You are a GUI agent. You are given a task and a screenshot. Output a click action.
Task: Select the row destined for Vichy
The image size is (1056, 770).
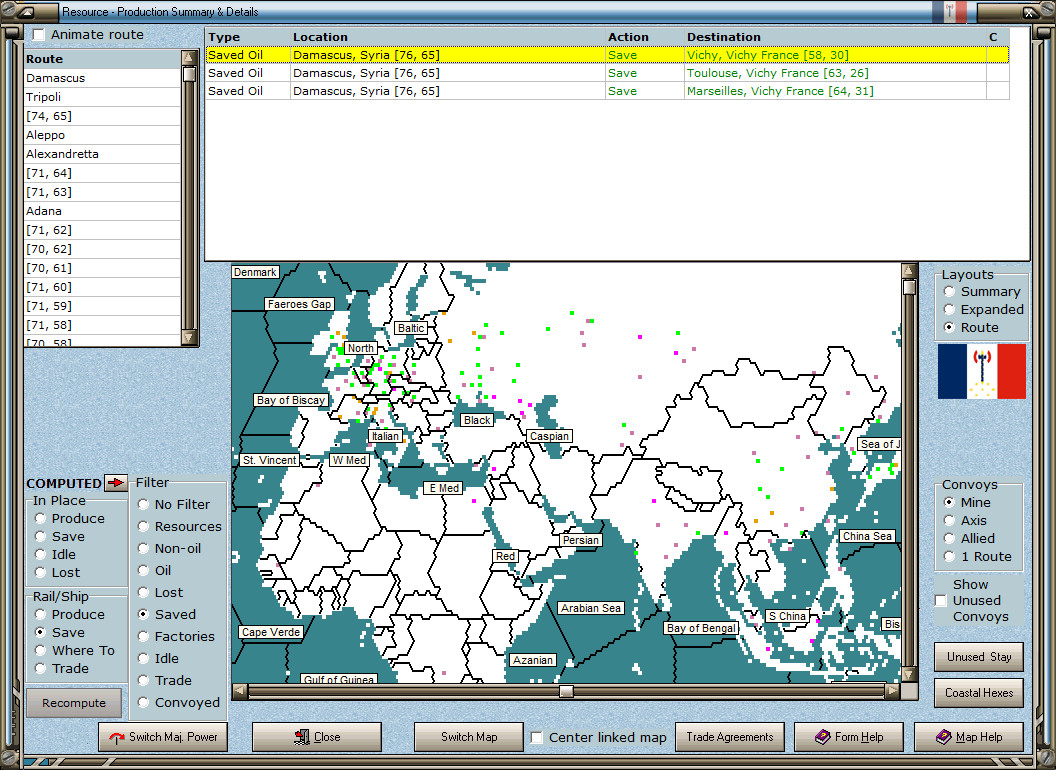pos(607,55)
